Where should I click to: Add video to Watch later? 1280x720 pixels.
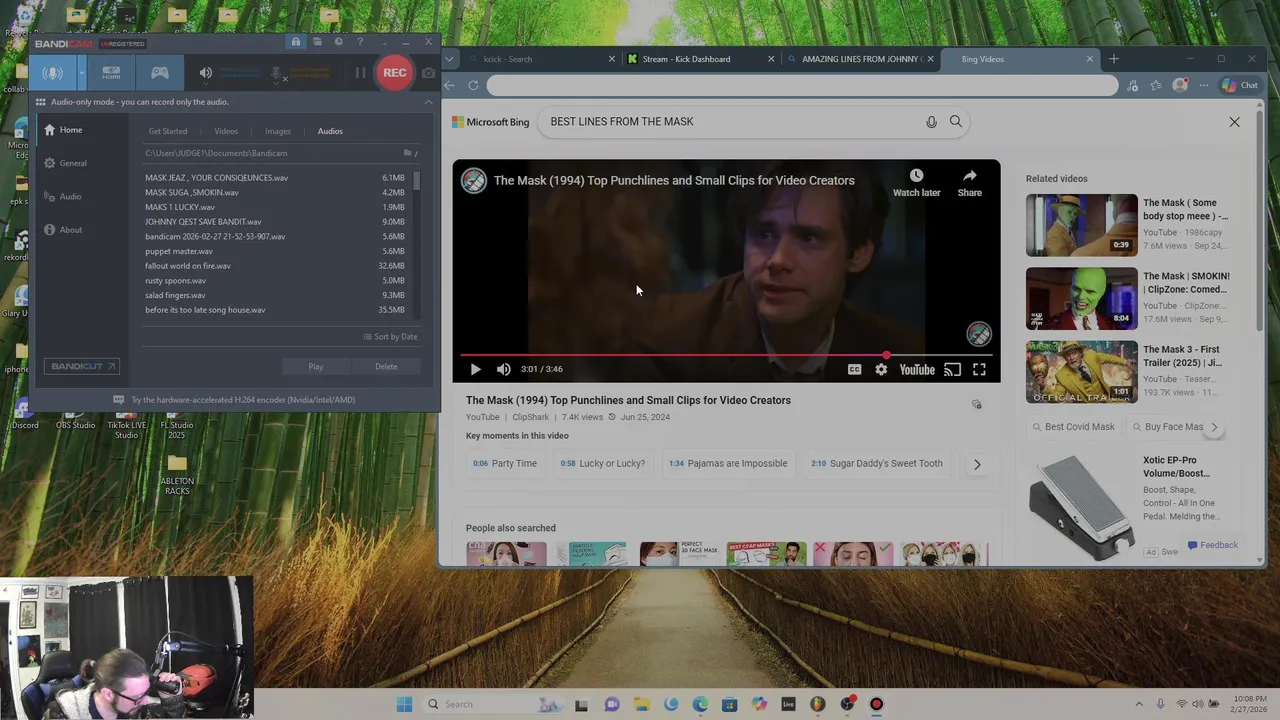click(916, 182)
